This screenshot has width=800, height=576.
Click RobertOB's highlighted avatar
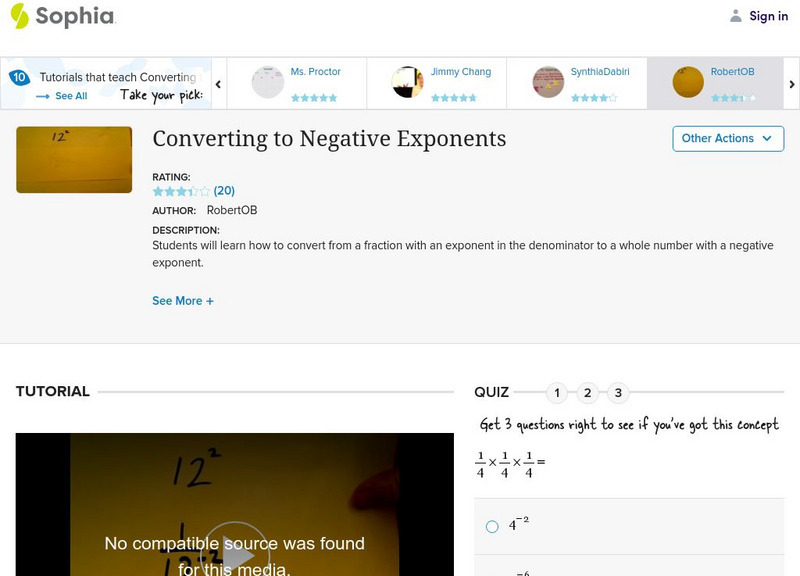click(687, 80)
